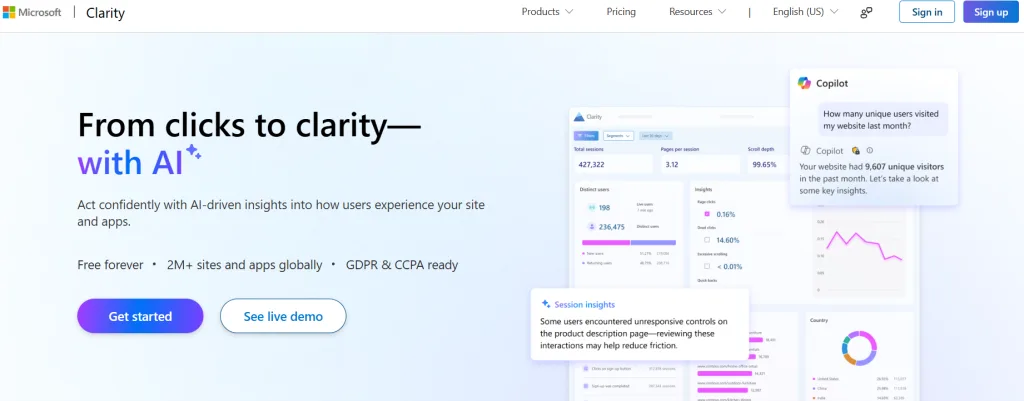The image size is (1024, 401).
Task: Open the accessibility contact icon in header
Action: (x=867, y=12)
